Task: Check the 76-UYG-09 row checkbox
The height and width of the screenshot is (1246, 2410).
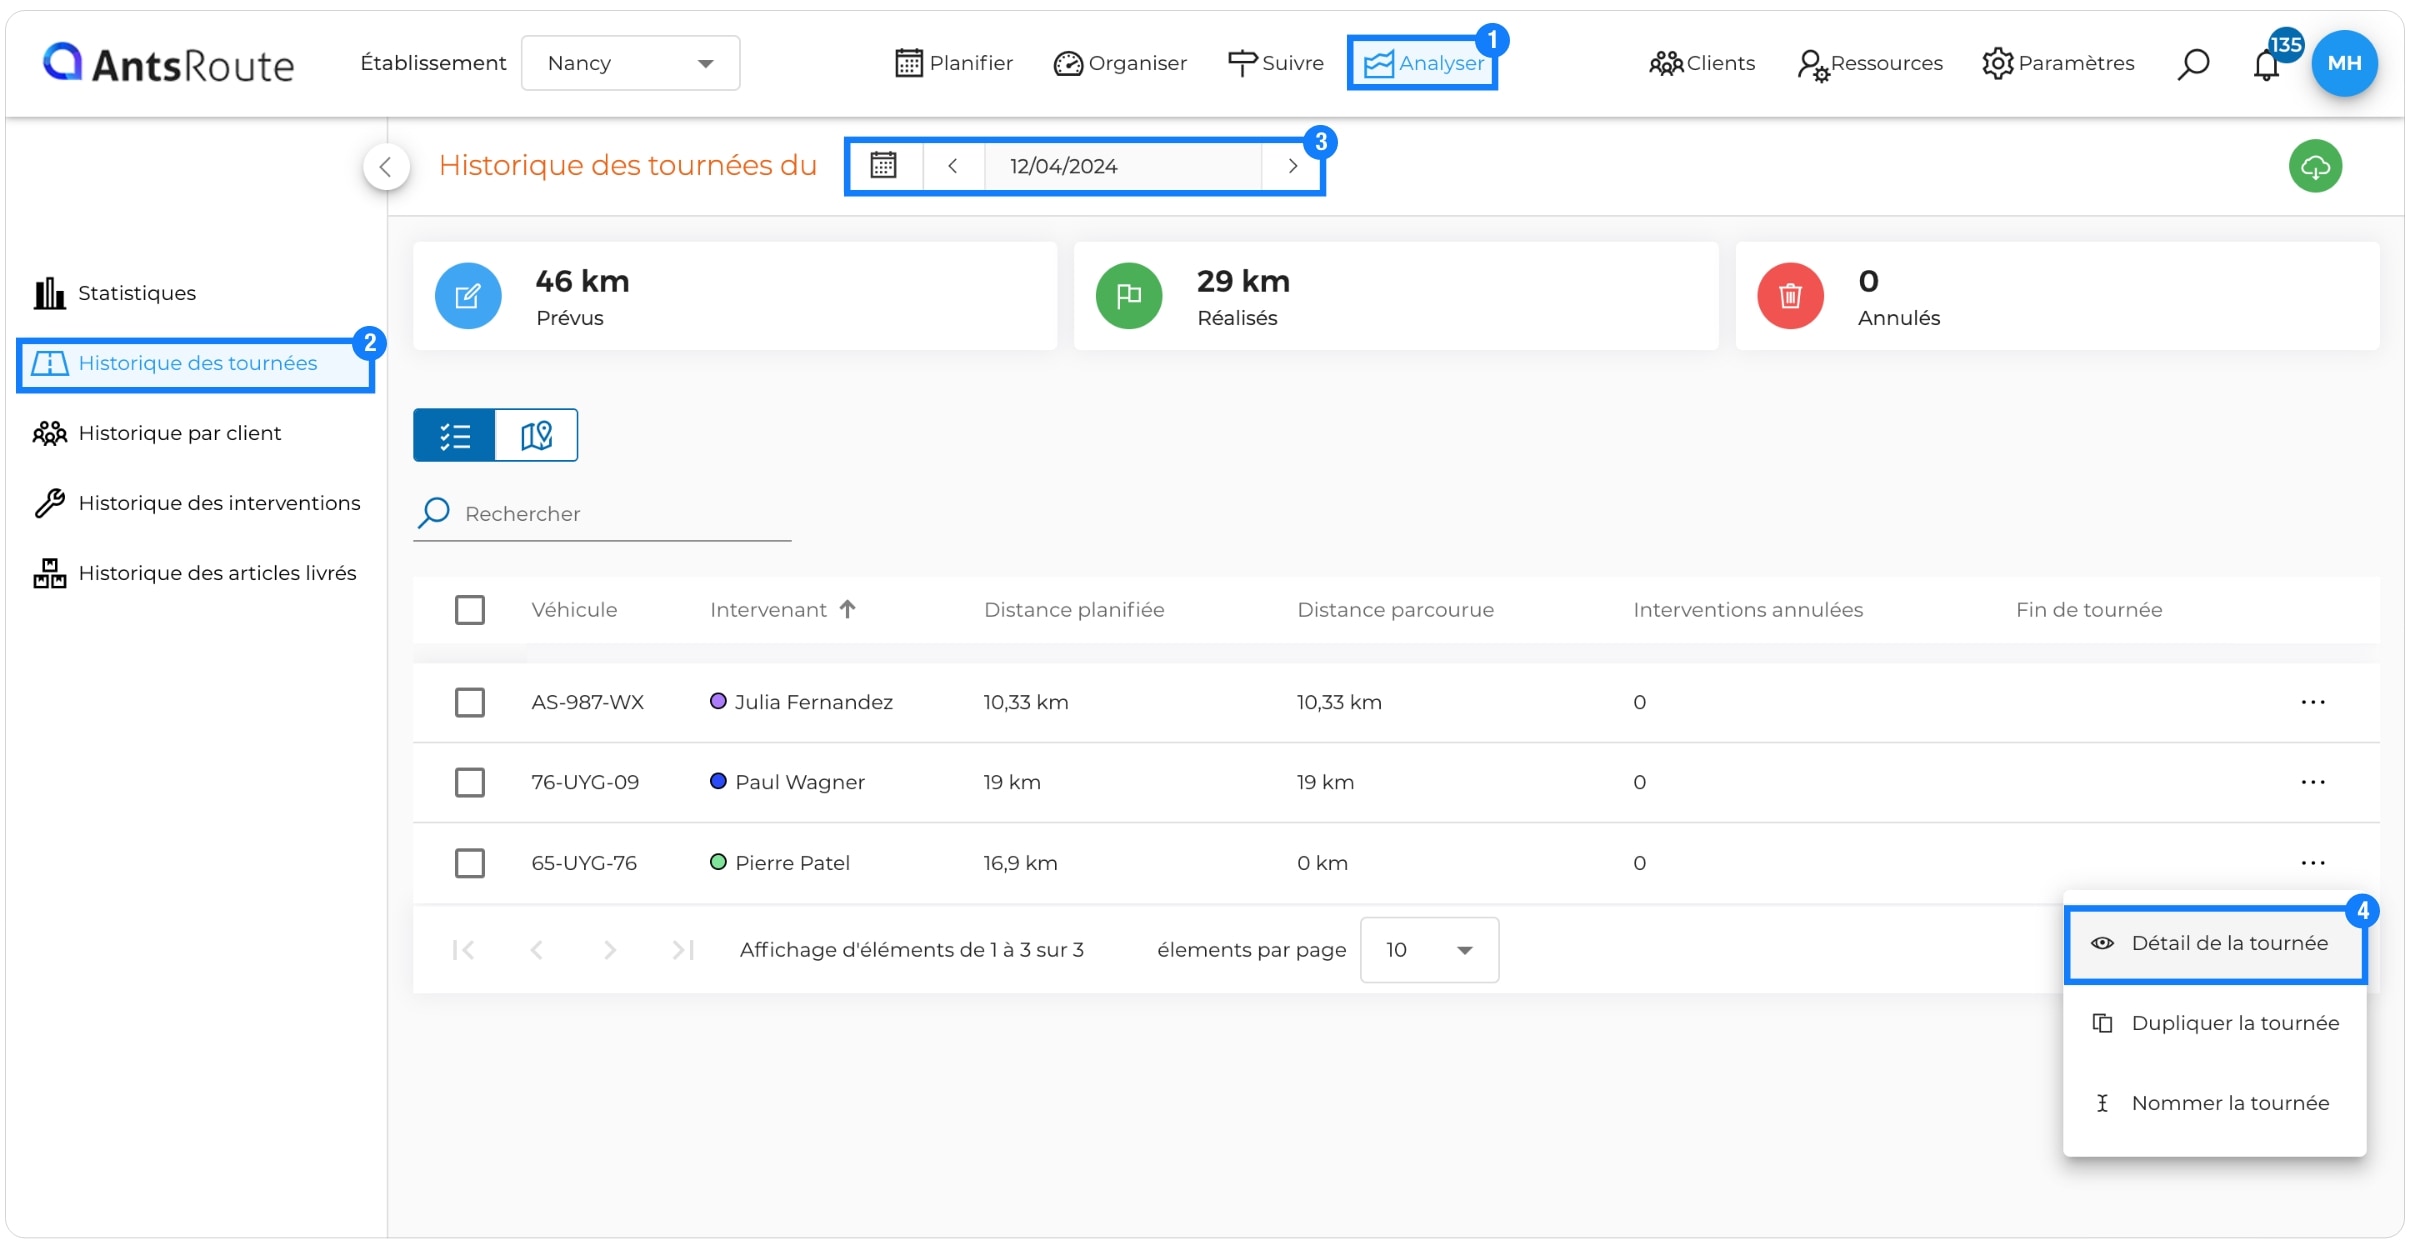Action: tap(470, 782)
